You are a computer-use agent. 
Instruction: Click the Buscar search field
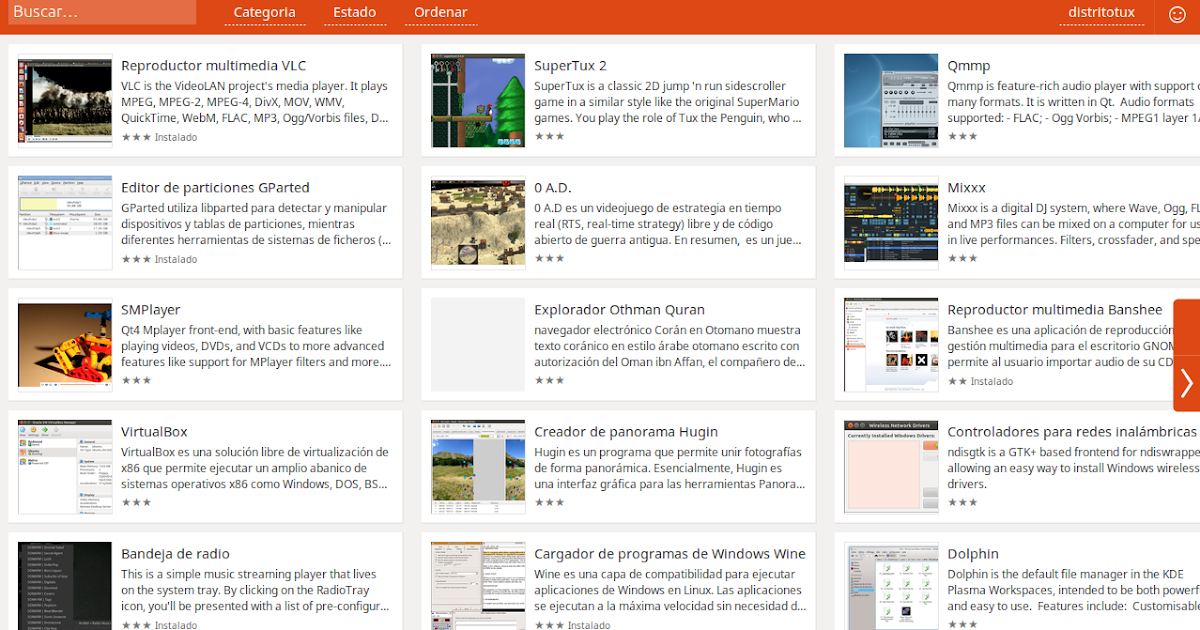(100, 12)
